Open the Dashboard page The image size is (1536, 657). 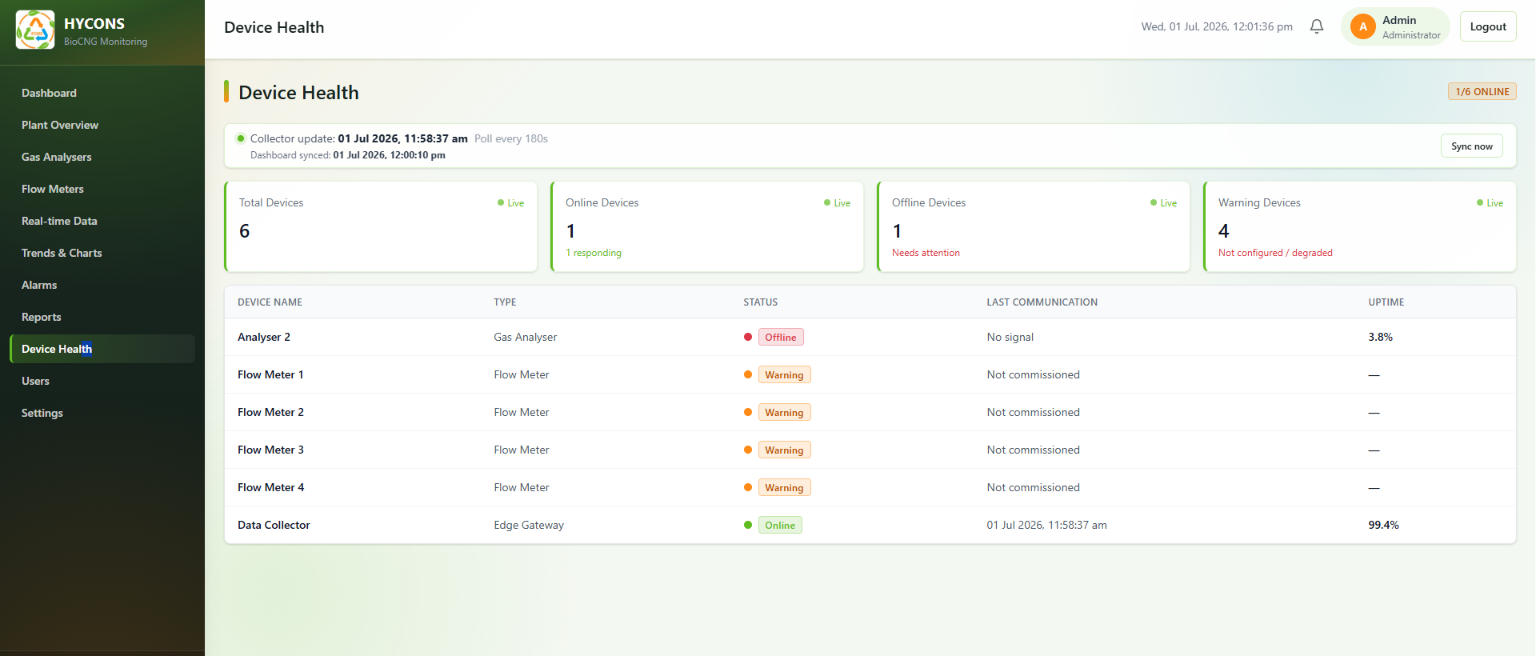[x=102, y=93]
